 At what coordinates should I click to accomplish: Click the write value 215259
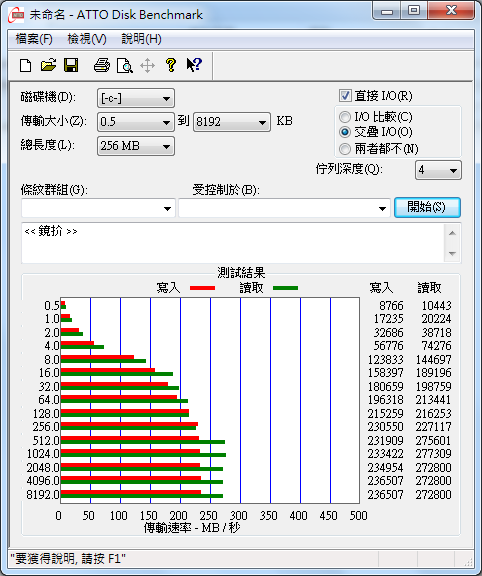pyautogui.click(x=386, y=414)
